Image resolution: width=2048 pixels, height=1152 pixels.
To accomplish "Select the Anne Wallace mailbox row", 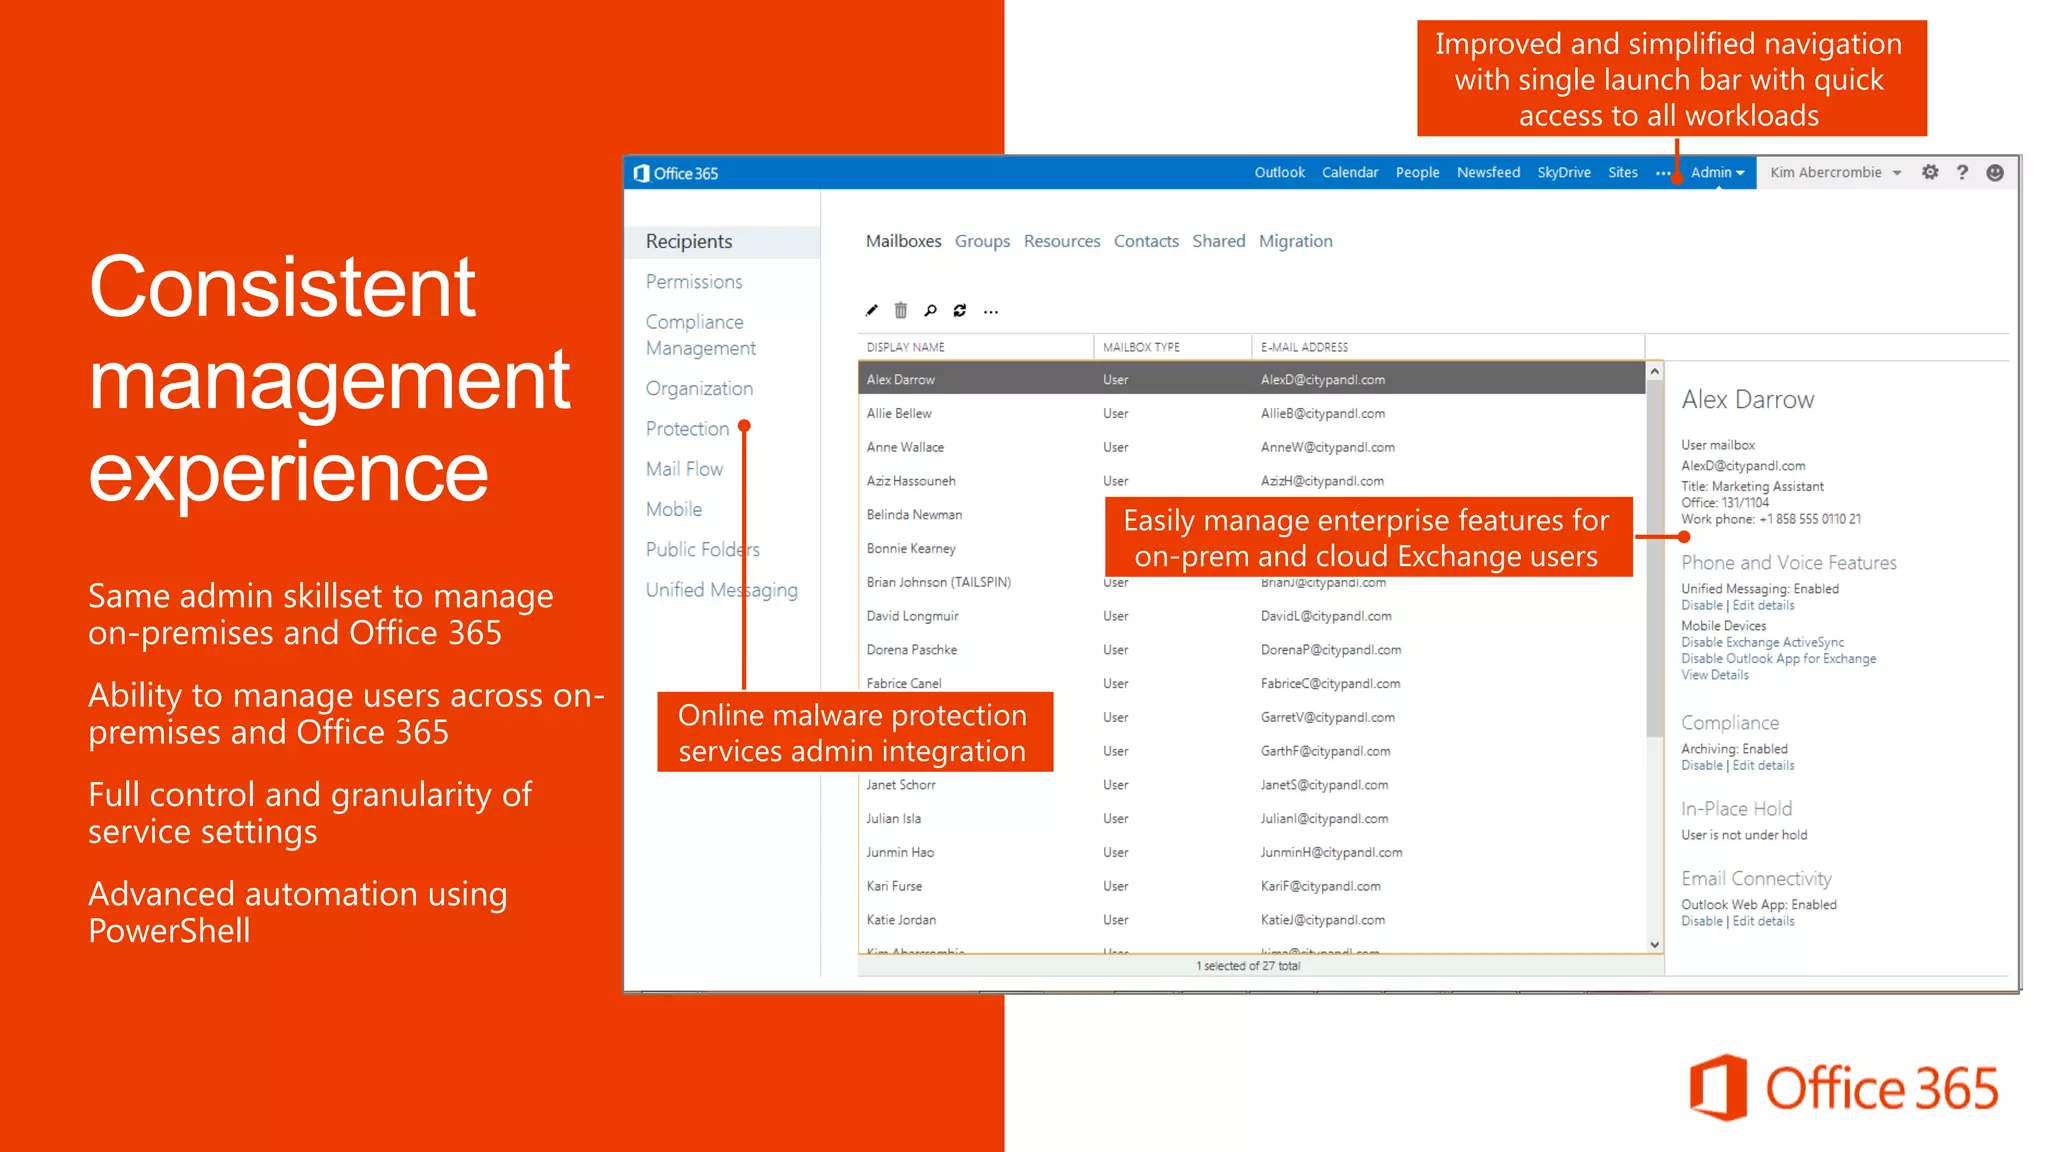I will tap(1251, 447).
